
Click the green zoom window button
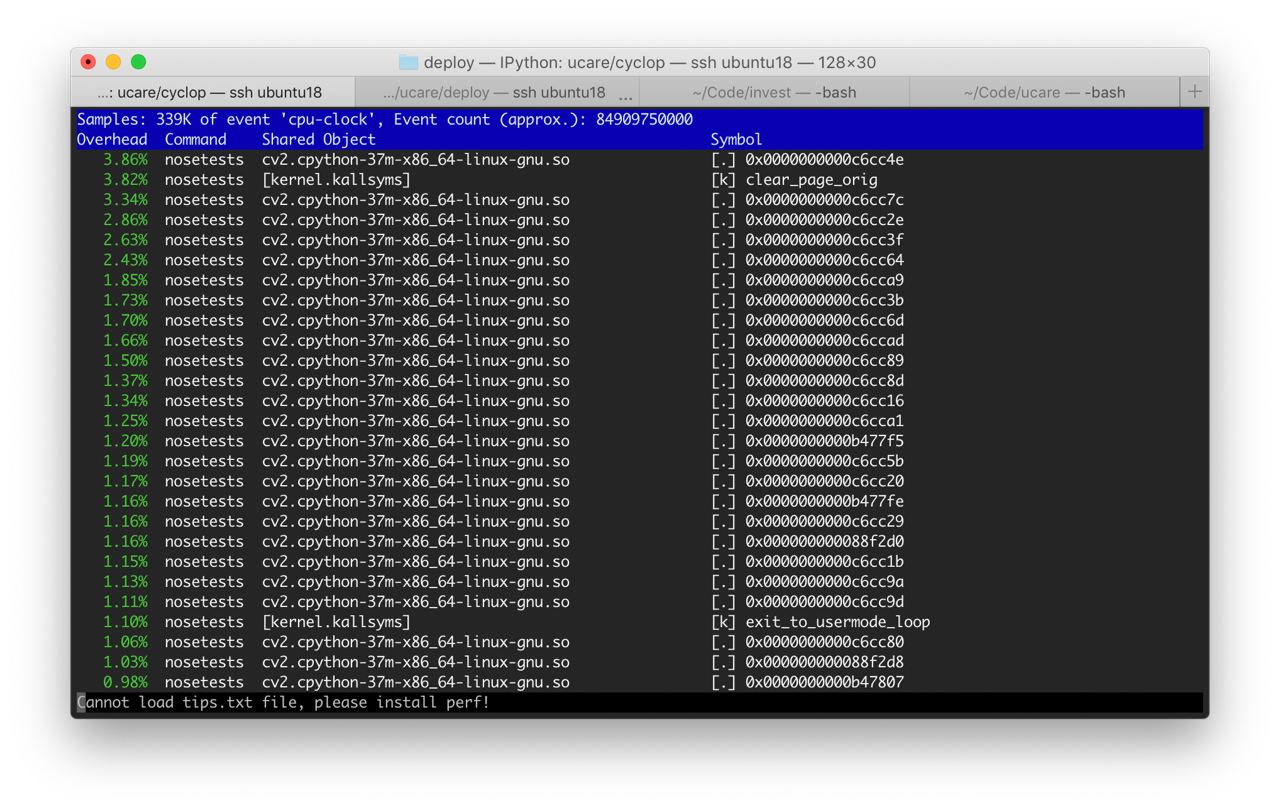(138, 62)
